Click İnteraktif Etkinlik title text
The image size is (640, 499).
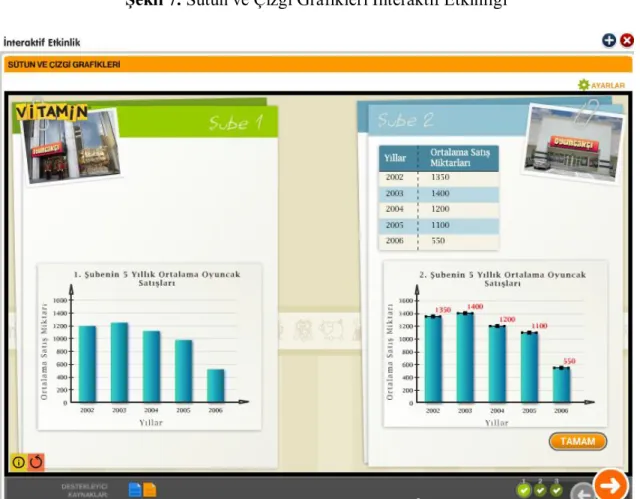pyautogui.click(x=42, y=42)
